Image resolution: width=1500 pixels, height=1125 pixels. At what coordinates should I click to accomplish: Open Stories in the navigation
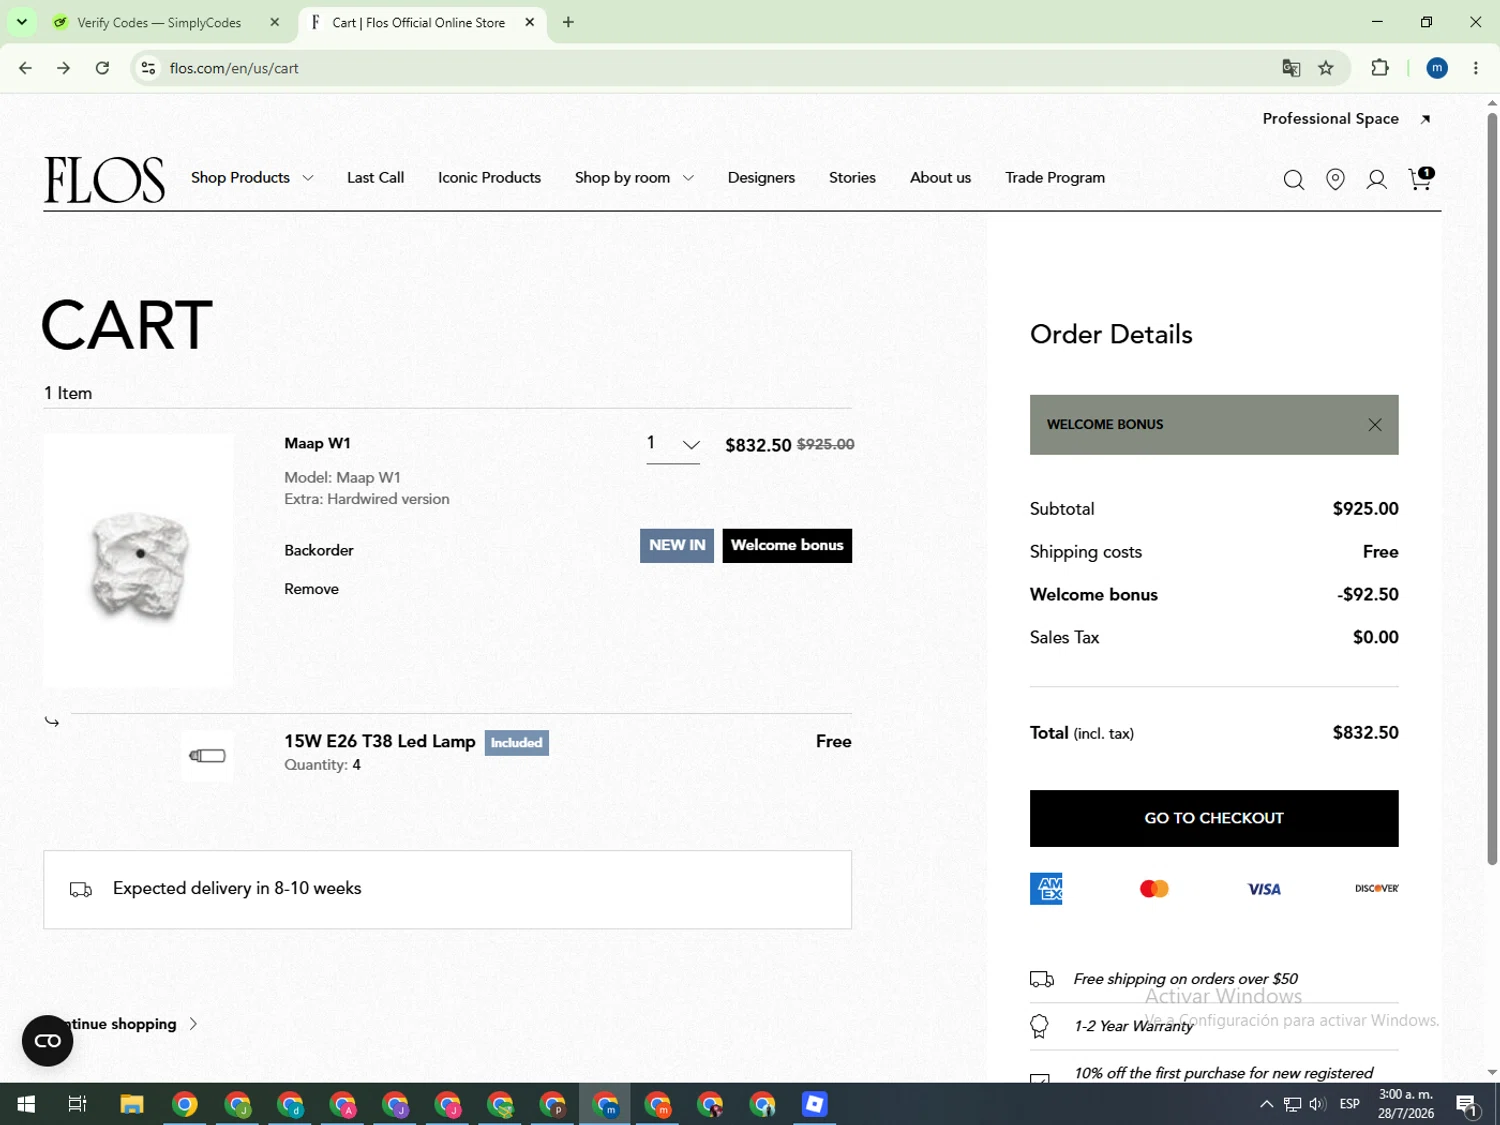(x=852, y=178)
